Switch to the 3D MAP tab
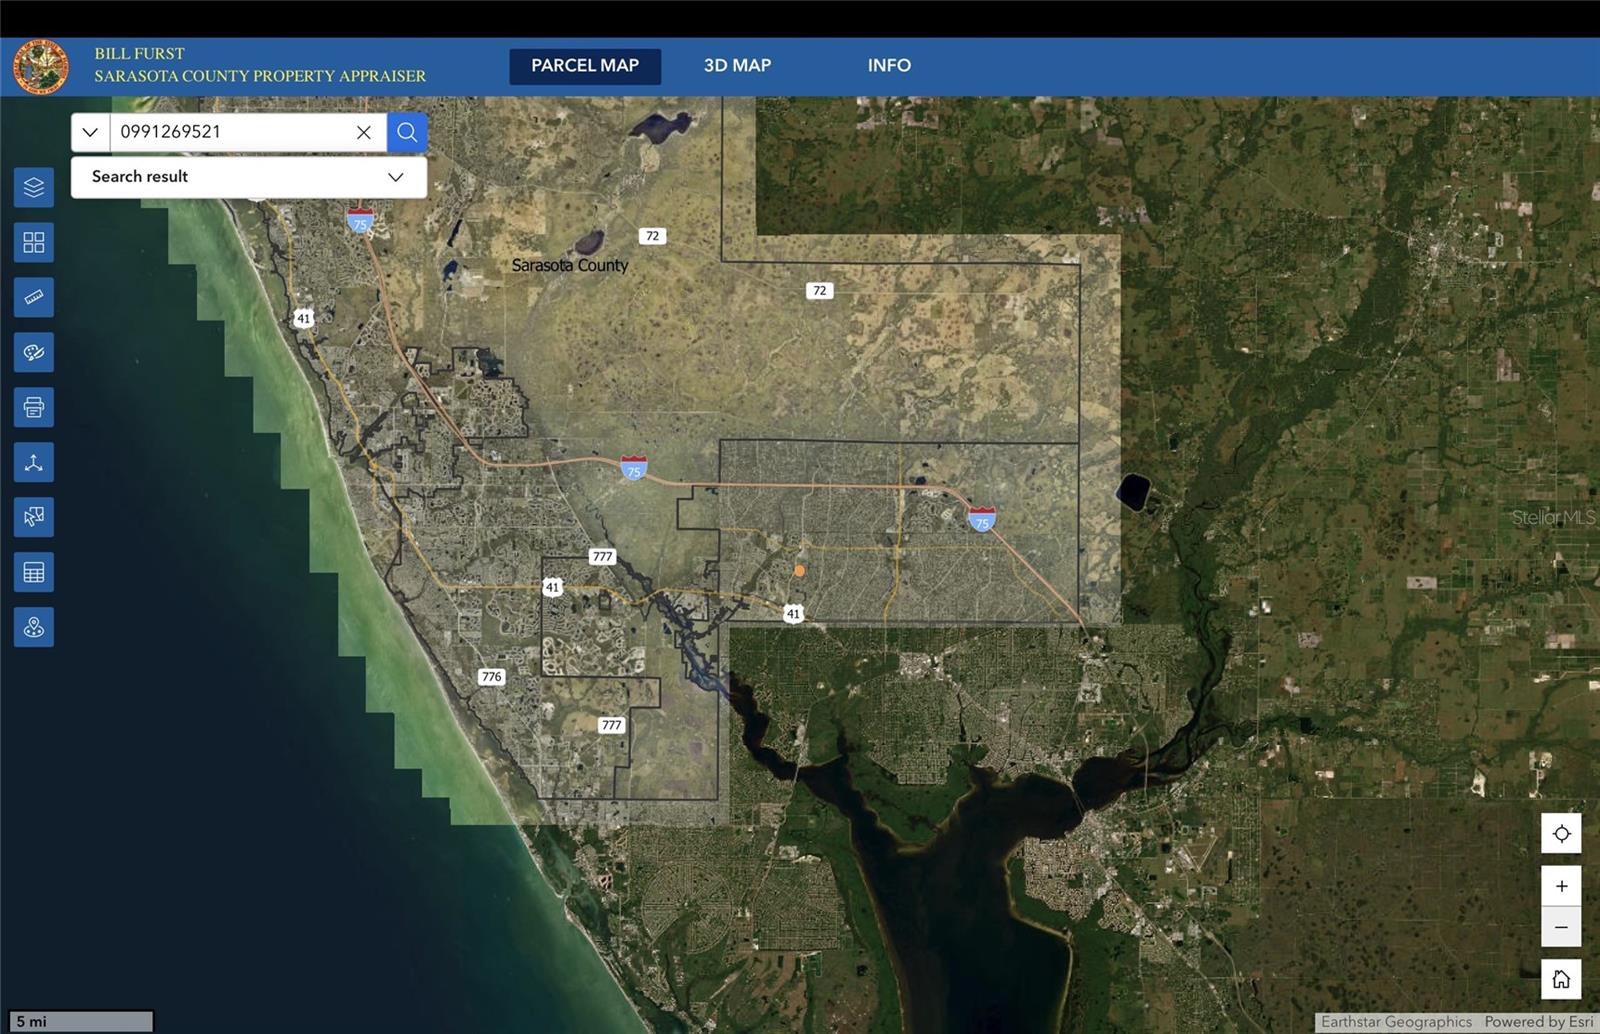 pos(736,65)
